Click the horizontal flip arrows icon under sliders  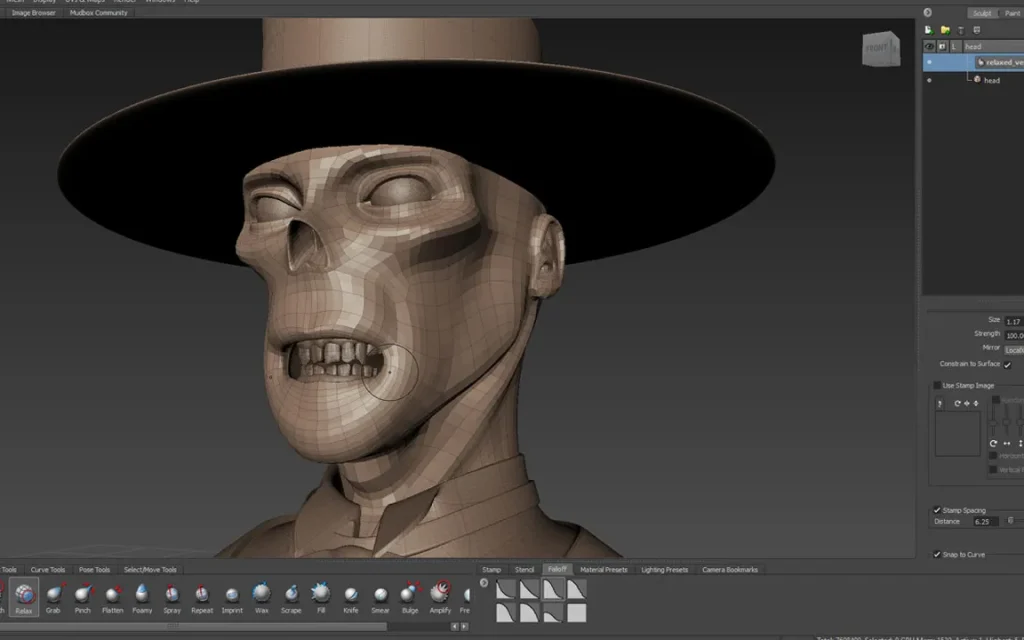coord(1007,443)
